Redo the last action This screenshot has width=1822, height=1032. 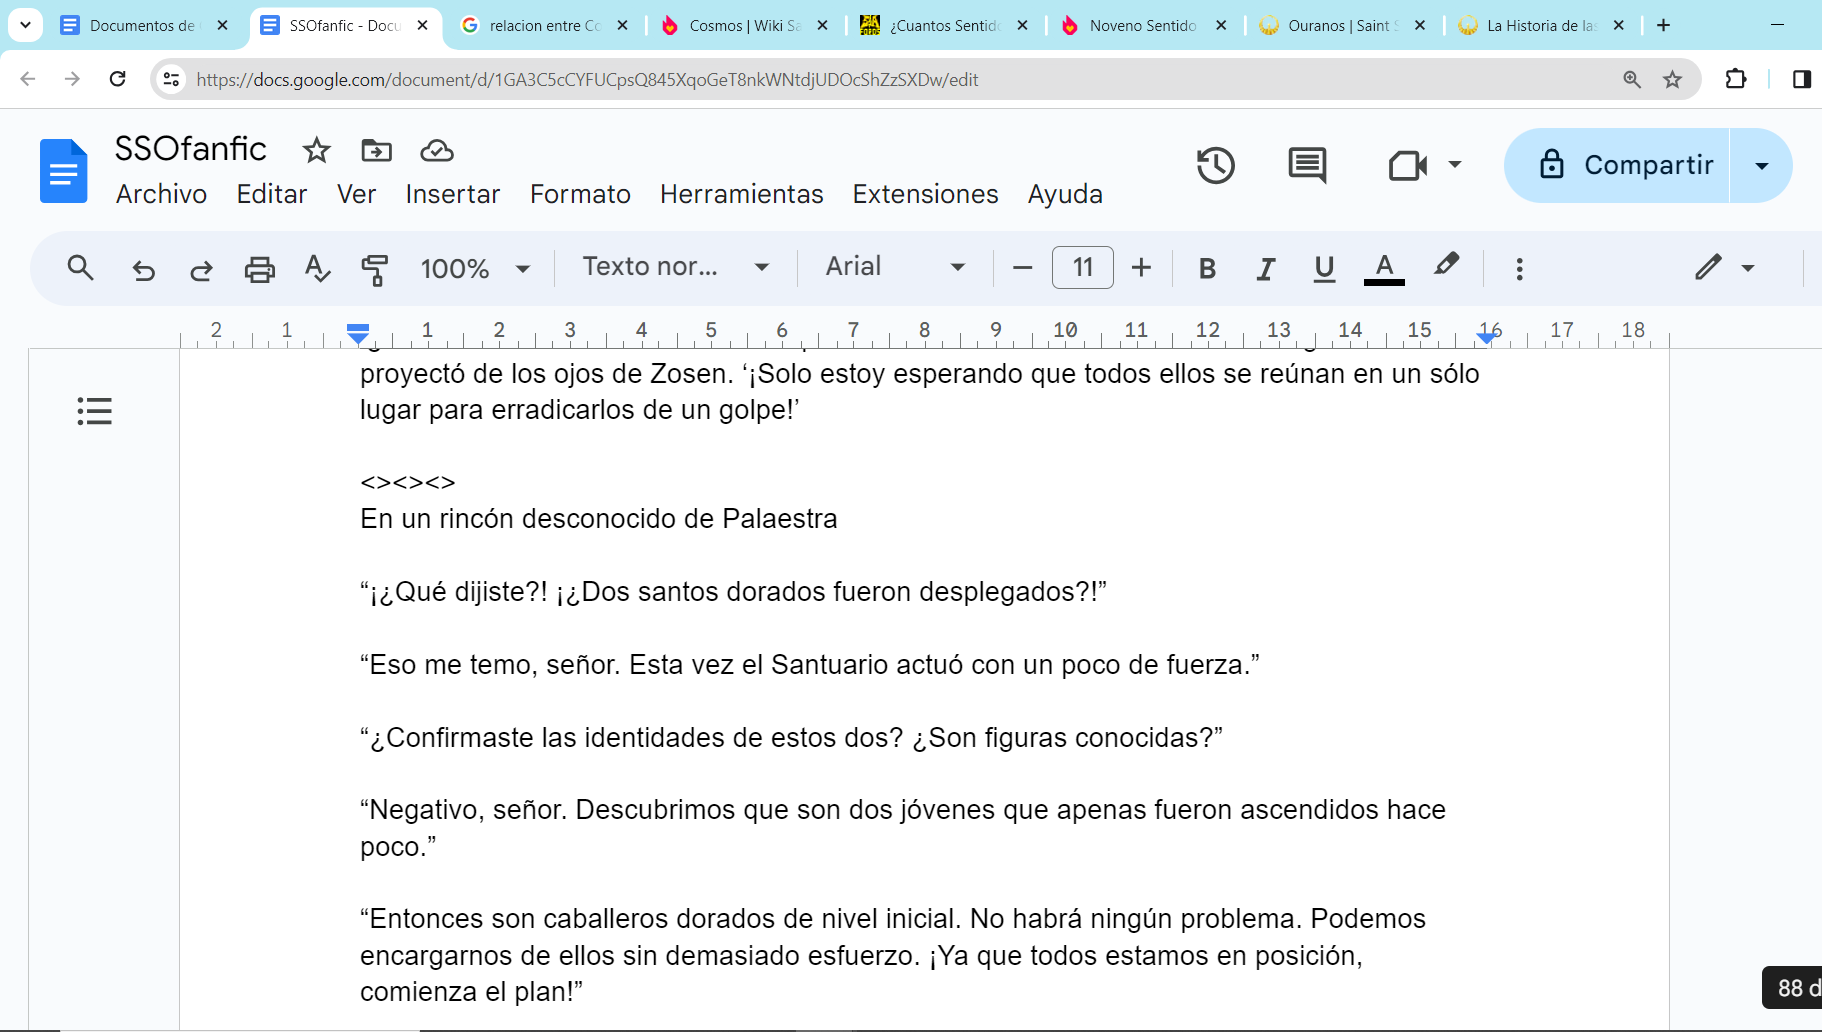pyautogui.click(x=201, y=269)
